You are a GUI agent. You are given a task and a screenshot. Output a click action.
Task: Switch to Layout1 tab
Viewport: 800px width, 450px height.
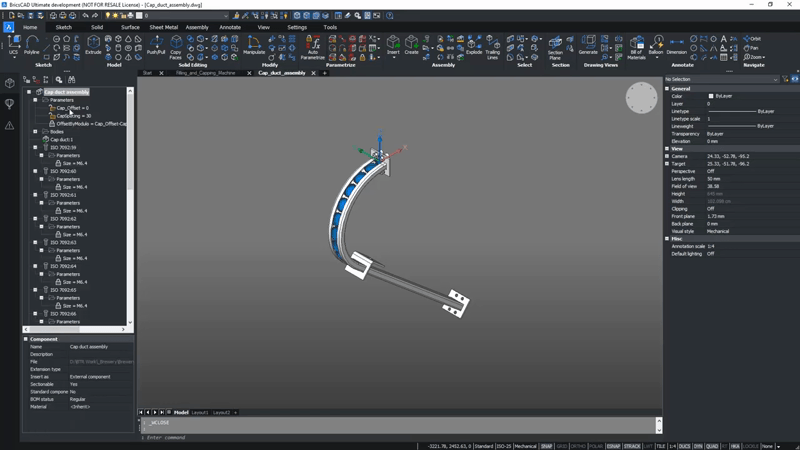point(200,413)
